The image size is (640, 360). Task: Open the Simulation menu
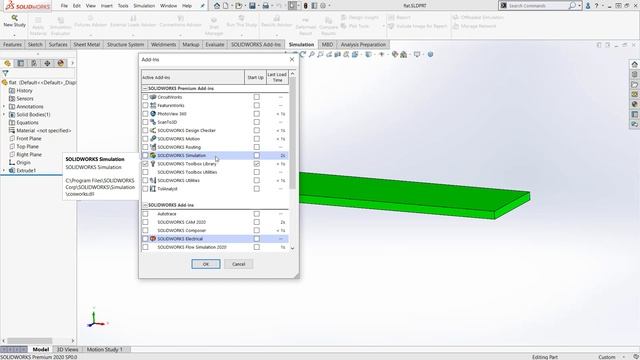[x=144, y=6]
